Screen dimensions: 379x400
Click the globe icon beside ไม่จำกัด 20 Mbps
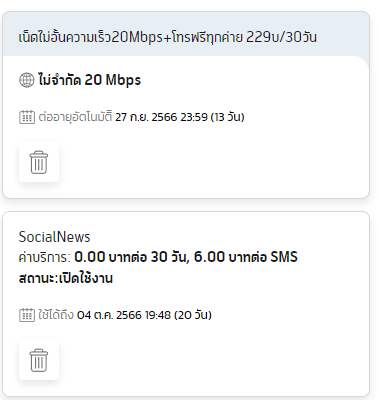coord(27,80)
